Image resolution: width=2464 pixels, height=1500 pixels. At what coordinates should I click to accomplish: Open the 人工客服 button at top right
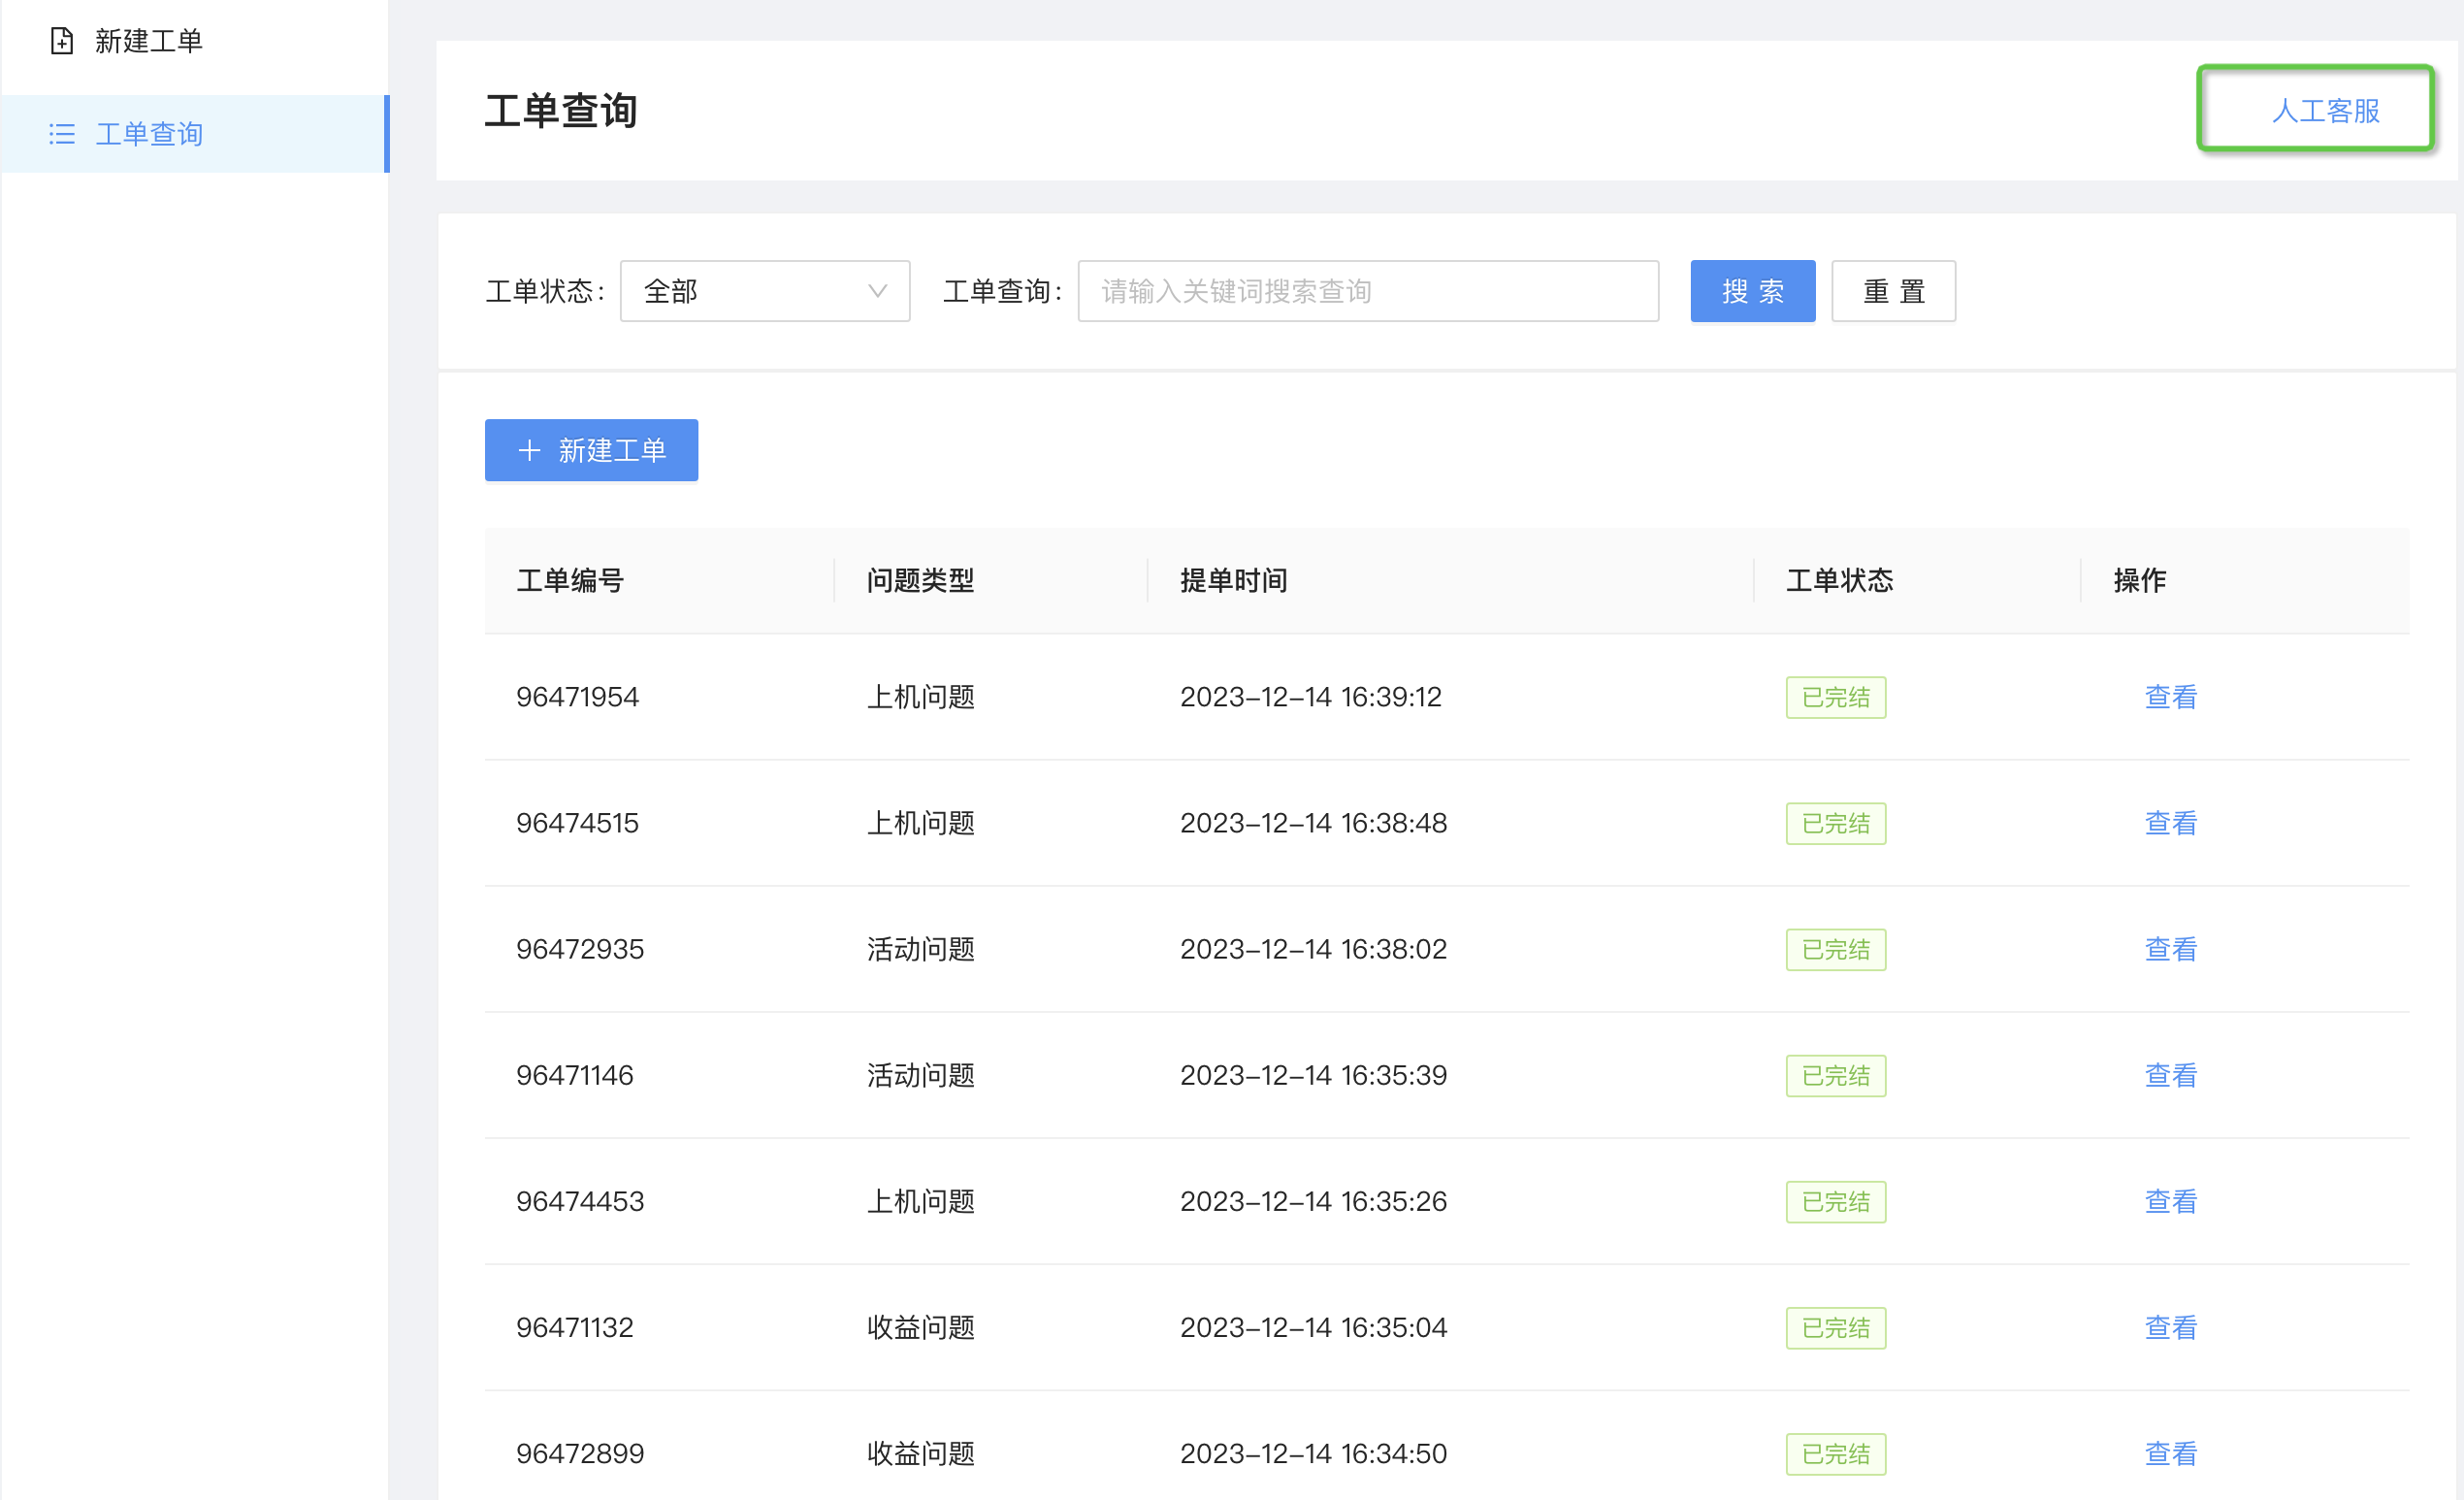click(2316, 109)
